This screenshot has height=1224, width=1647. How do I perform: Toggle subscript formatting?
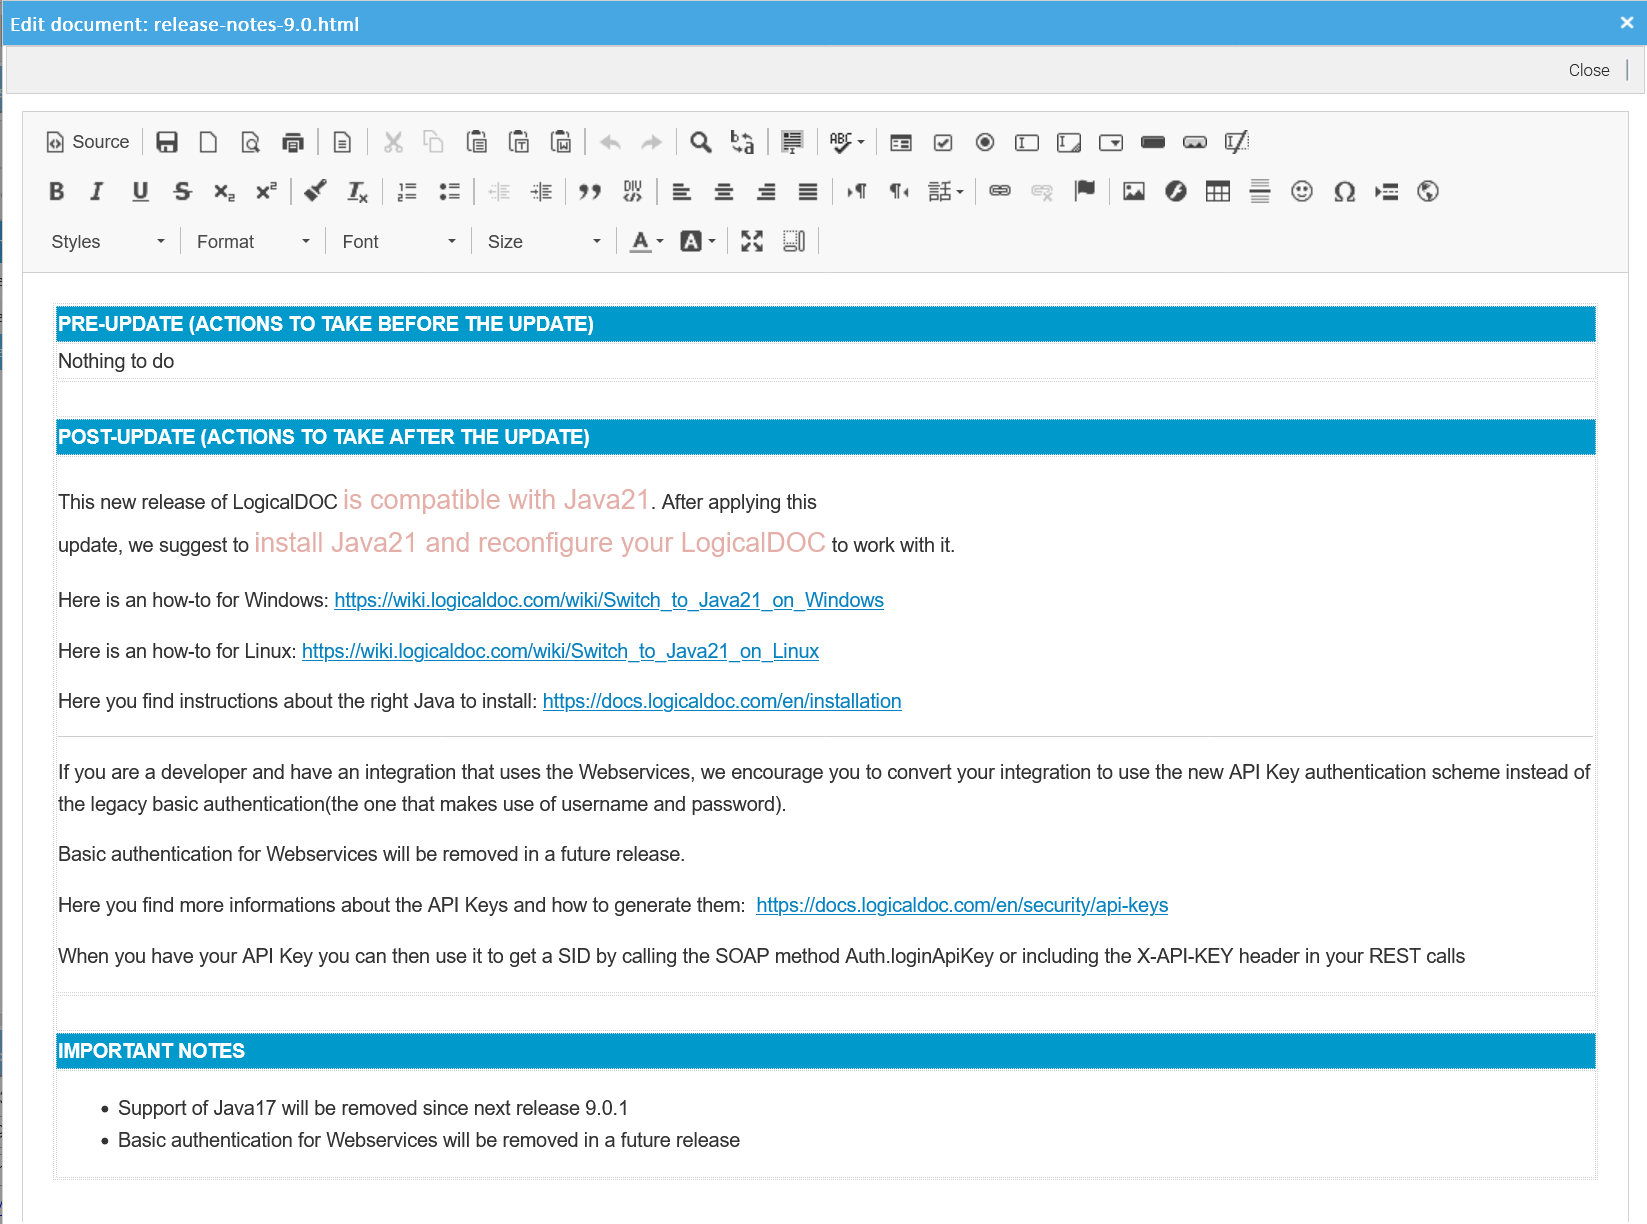coord(224,191)
